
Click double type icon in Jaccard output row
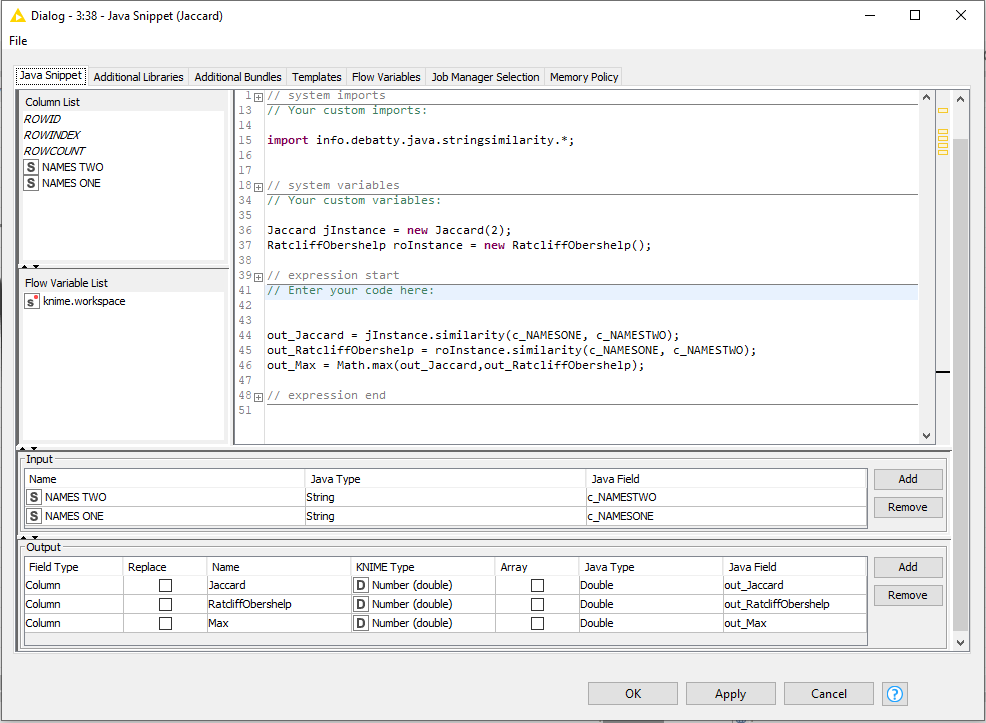(x=360, y=585)
